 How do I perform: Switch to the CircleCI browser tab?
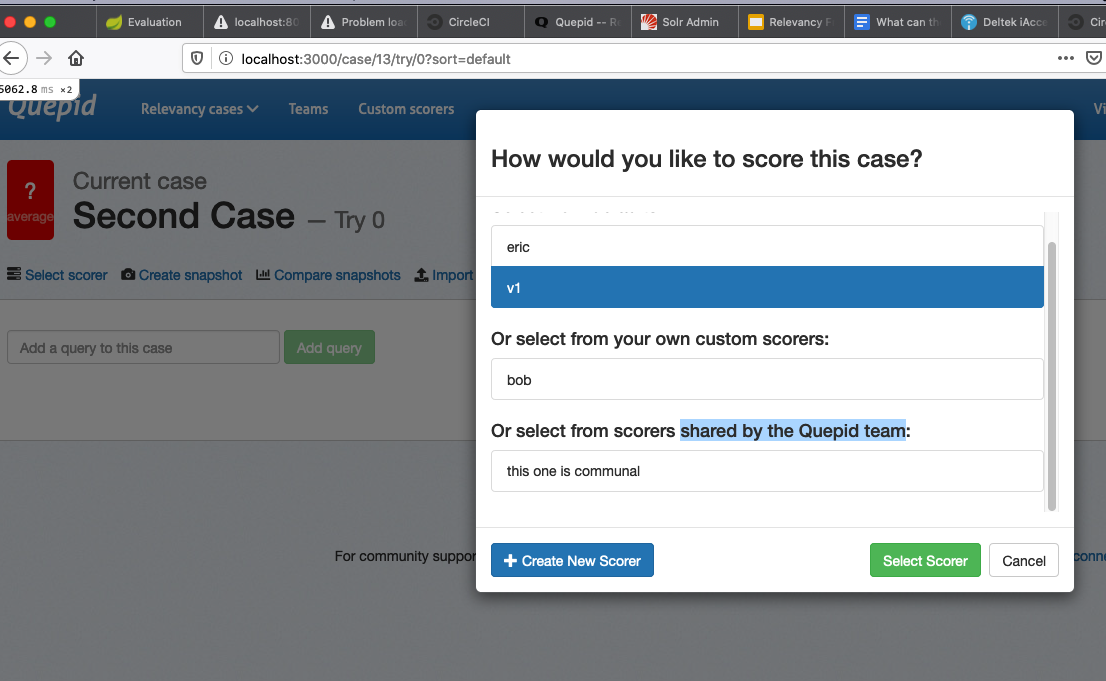coord(471,22)
